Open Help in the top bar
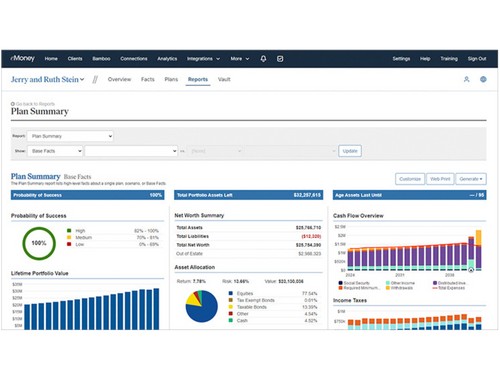The image size is (500, 380). coord(425,59)
